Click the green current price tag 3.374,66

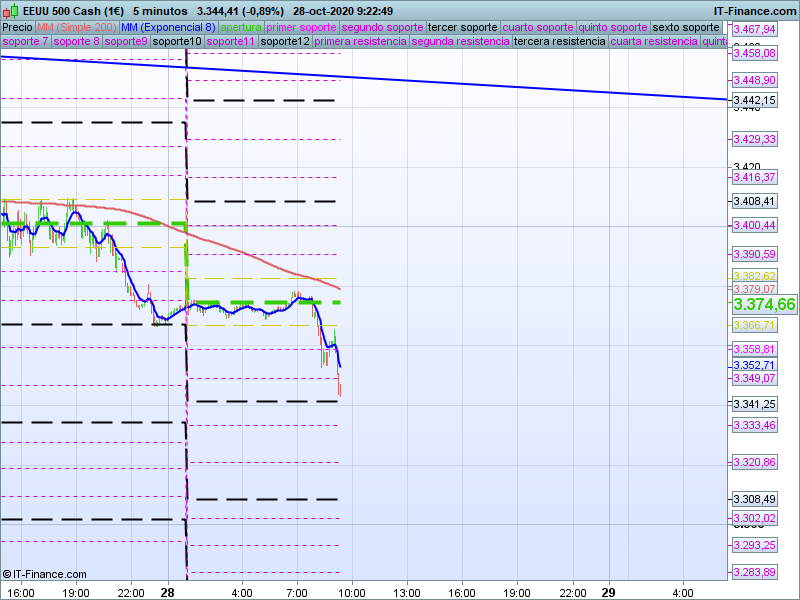coord(764,304)
